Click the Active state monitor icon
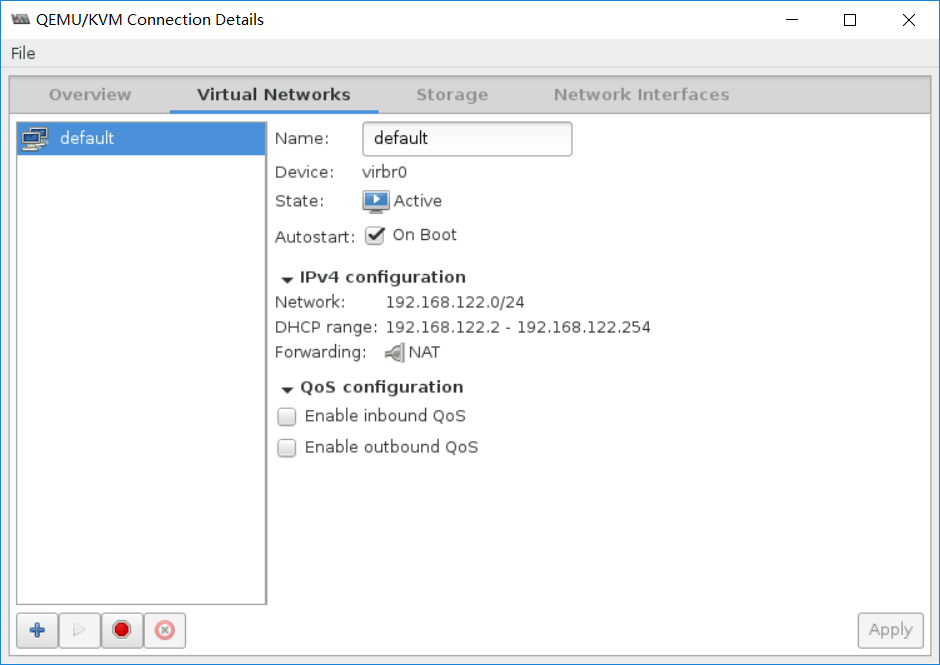 [x=376, y=201]
